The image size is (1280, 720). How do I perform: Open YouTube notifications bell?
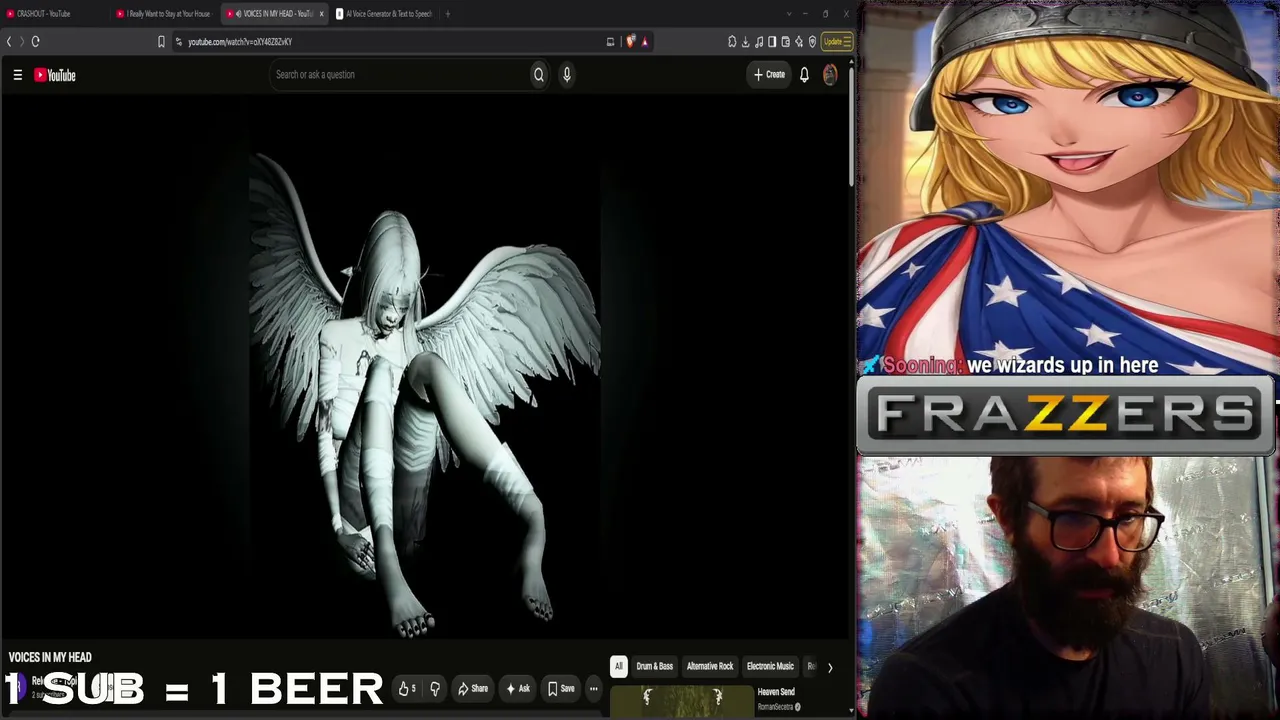tap(804, 74)
